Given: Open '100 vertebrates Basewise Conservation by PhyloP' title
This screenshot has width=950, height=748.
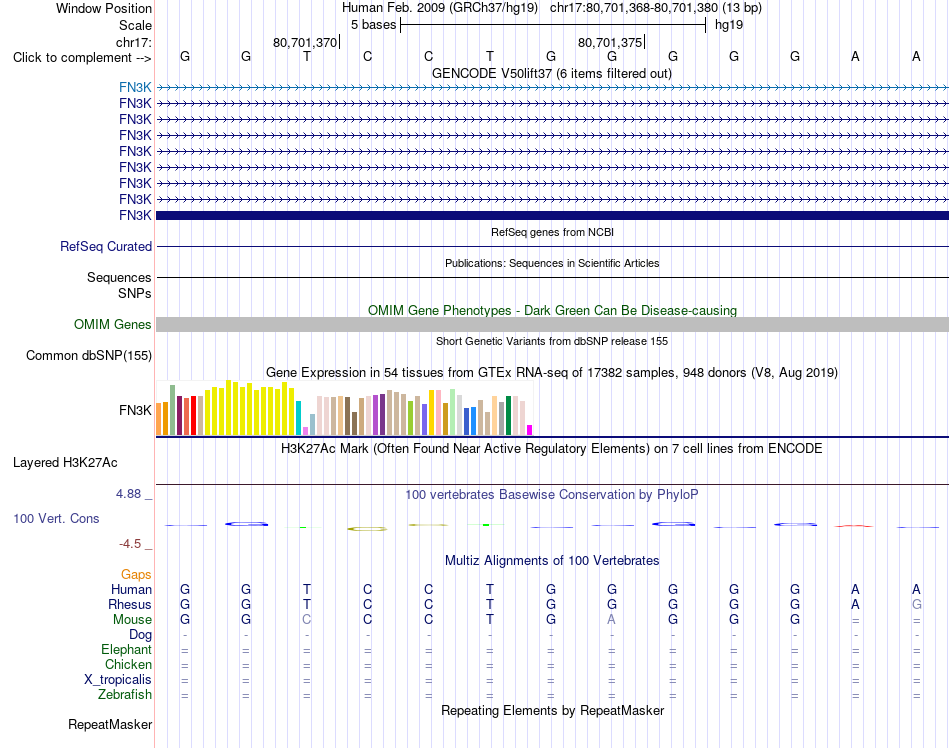Looking at the screenshot, I should tap(552, 495).
